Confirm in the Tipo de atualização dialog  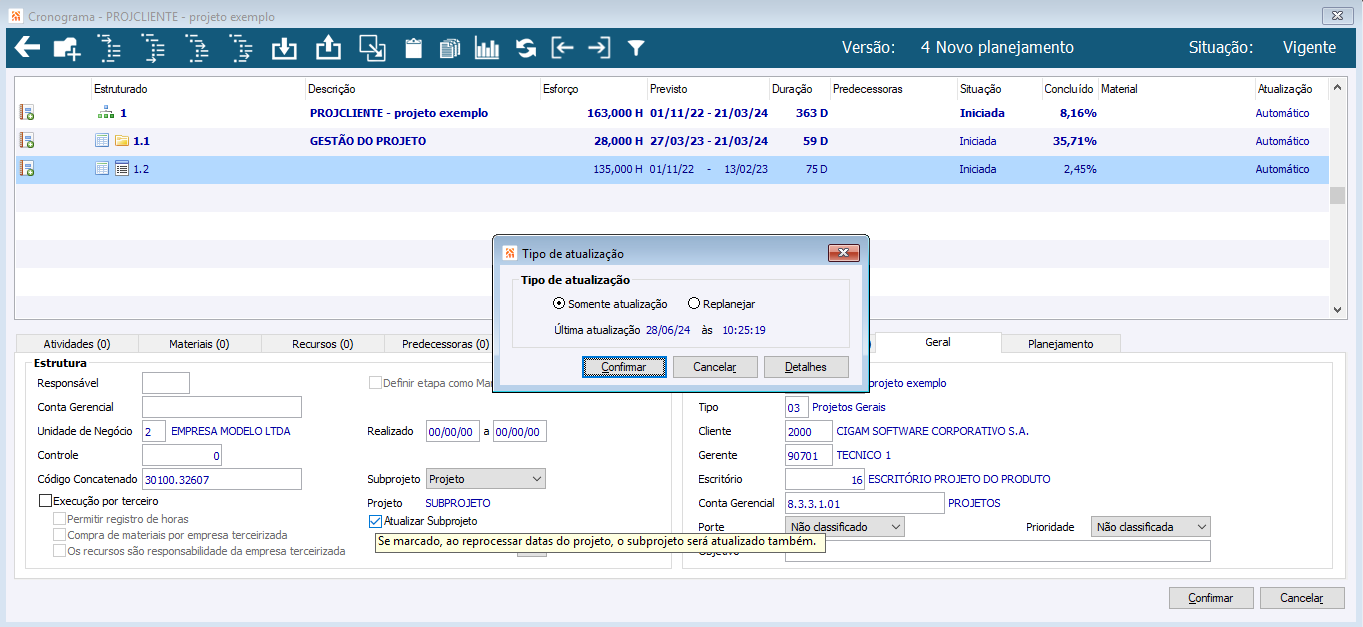point(624,367)
